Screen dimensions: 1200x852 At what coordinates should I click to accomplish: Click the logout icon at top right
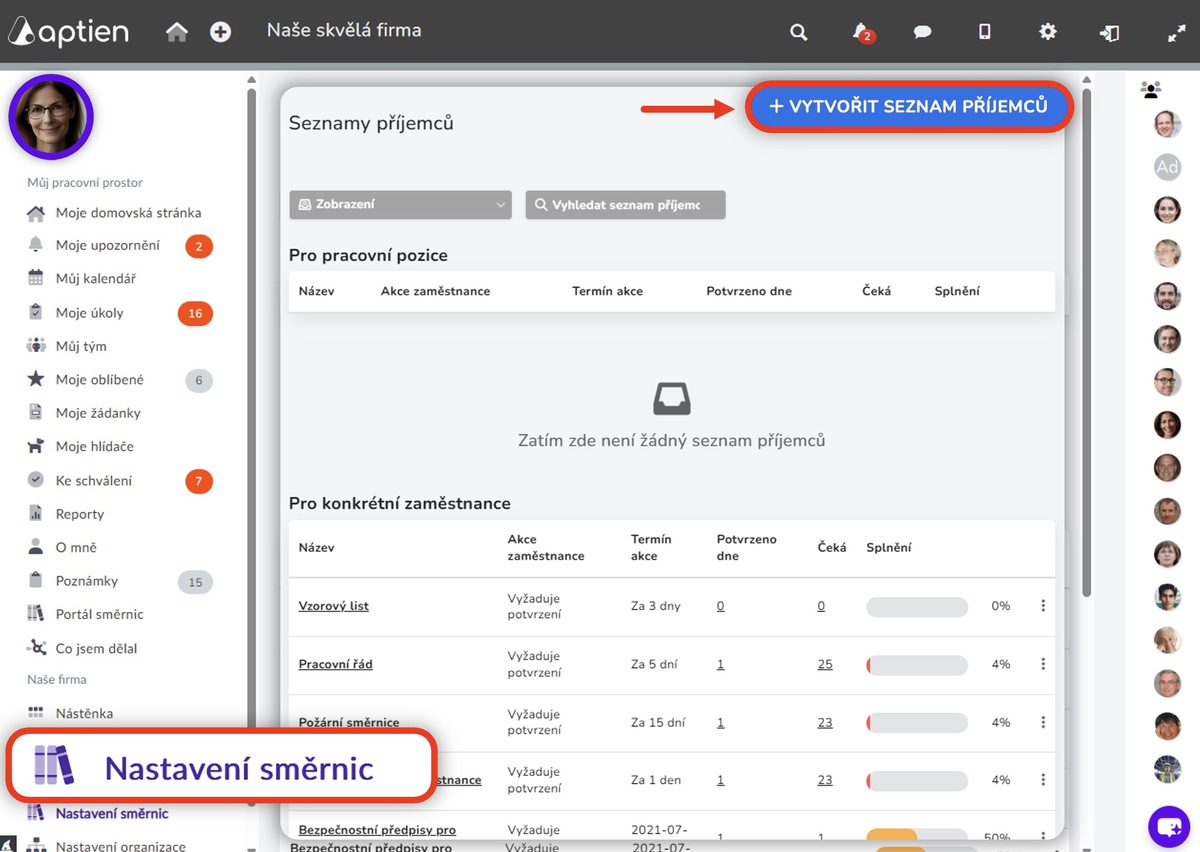coord(1109,32)
